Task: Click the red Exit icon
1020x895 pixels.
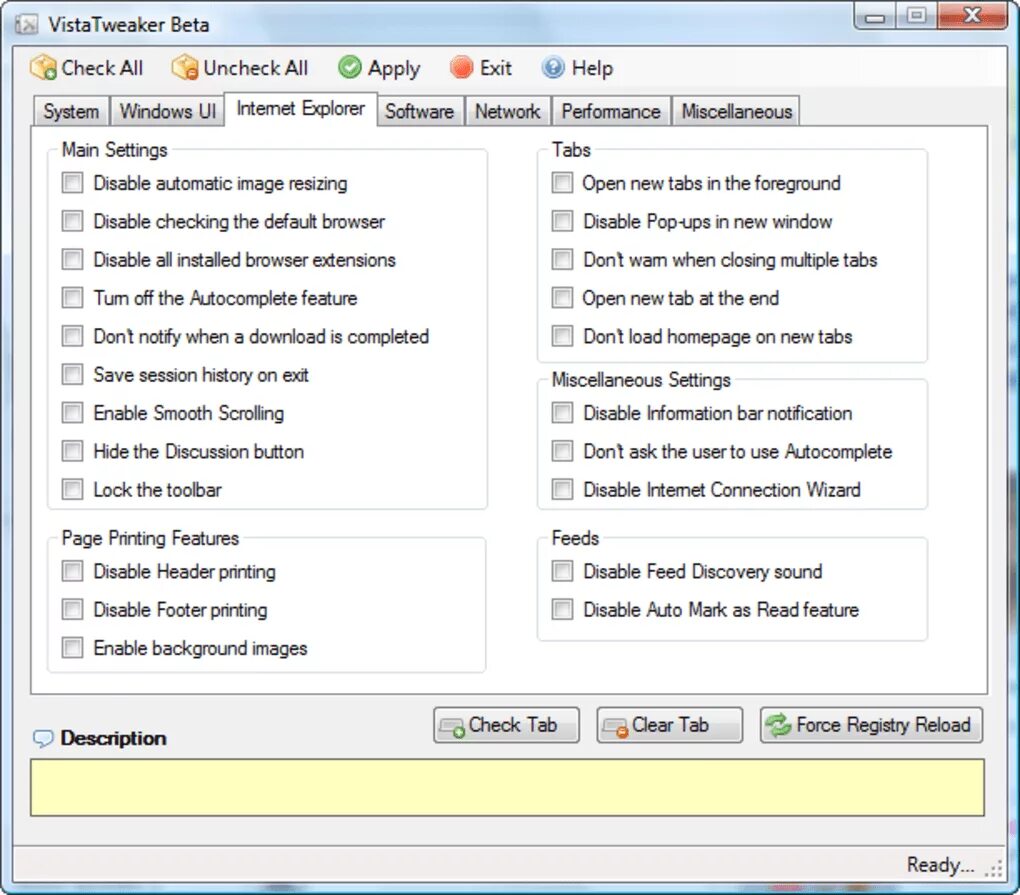Action: (461, 68)
